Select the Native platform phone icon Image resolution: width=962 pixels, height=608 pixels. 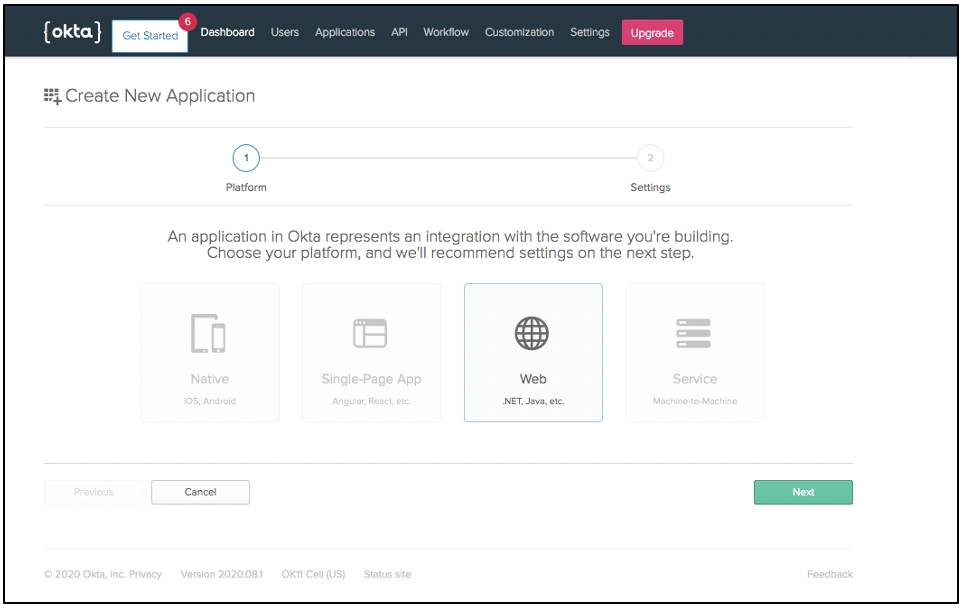(x=209, y=333)
